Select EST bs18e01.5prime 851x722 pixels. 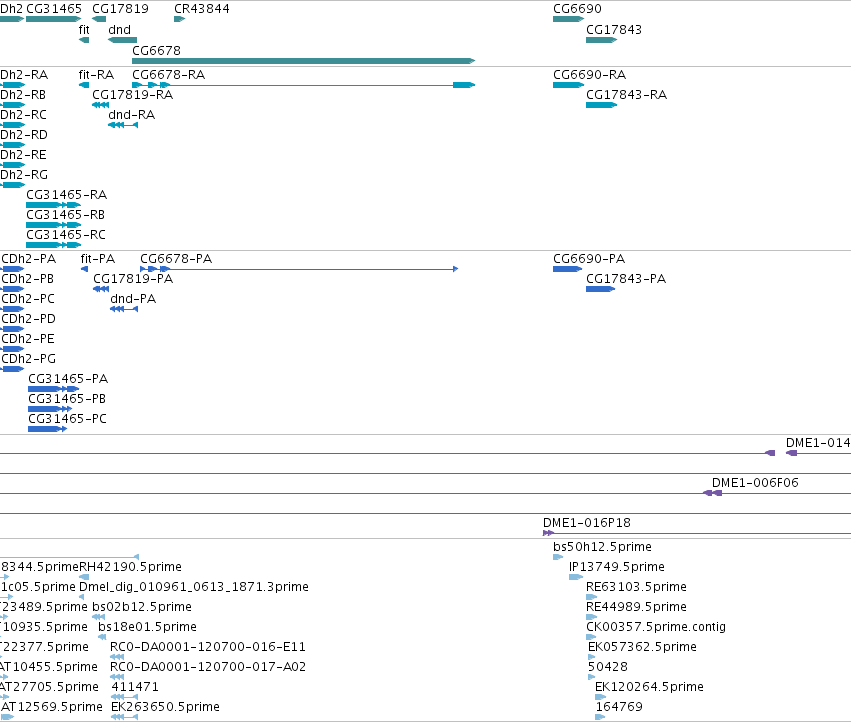(102, 637)
